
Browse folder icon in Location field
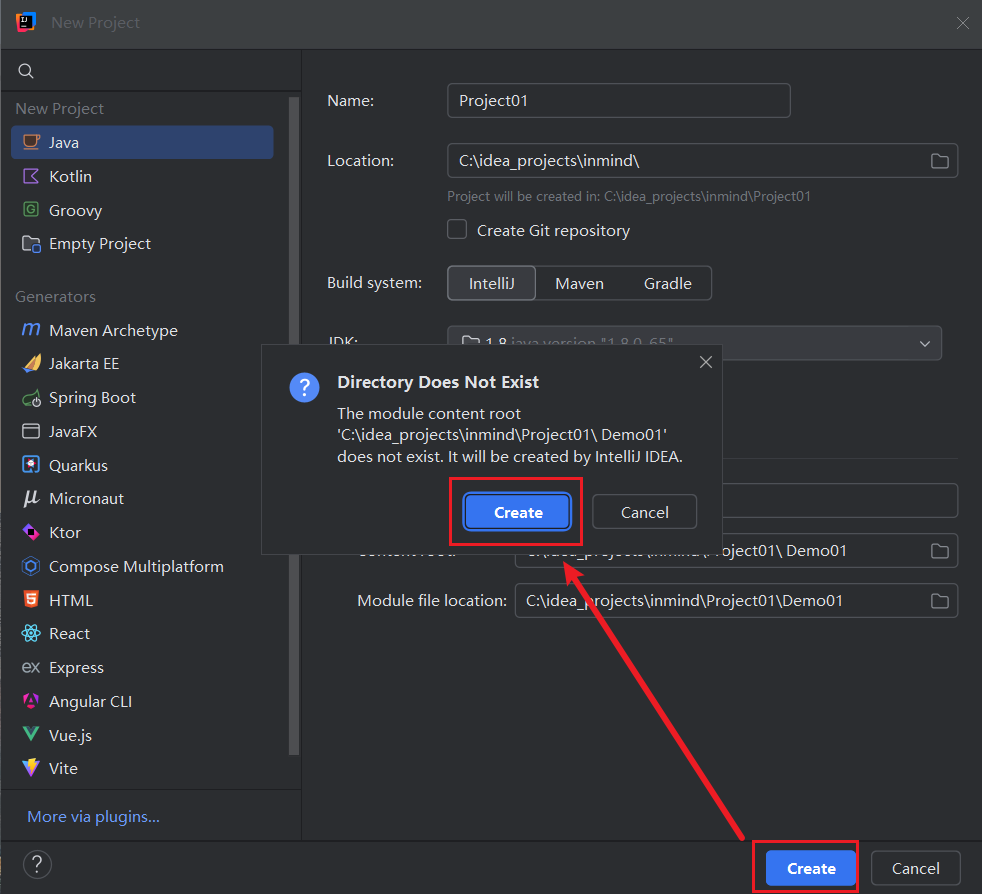pos(939,161)
